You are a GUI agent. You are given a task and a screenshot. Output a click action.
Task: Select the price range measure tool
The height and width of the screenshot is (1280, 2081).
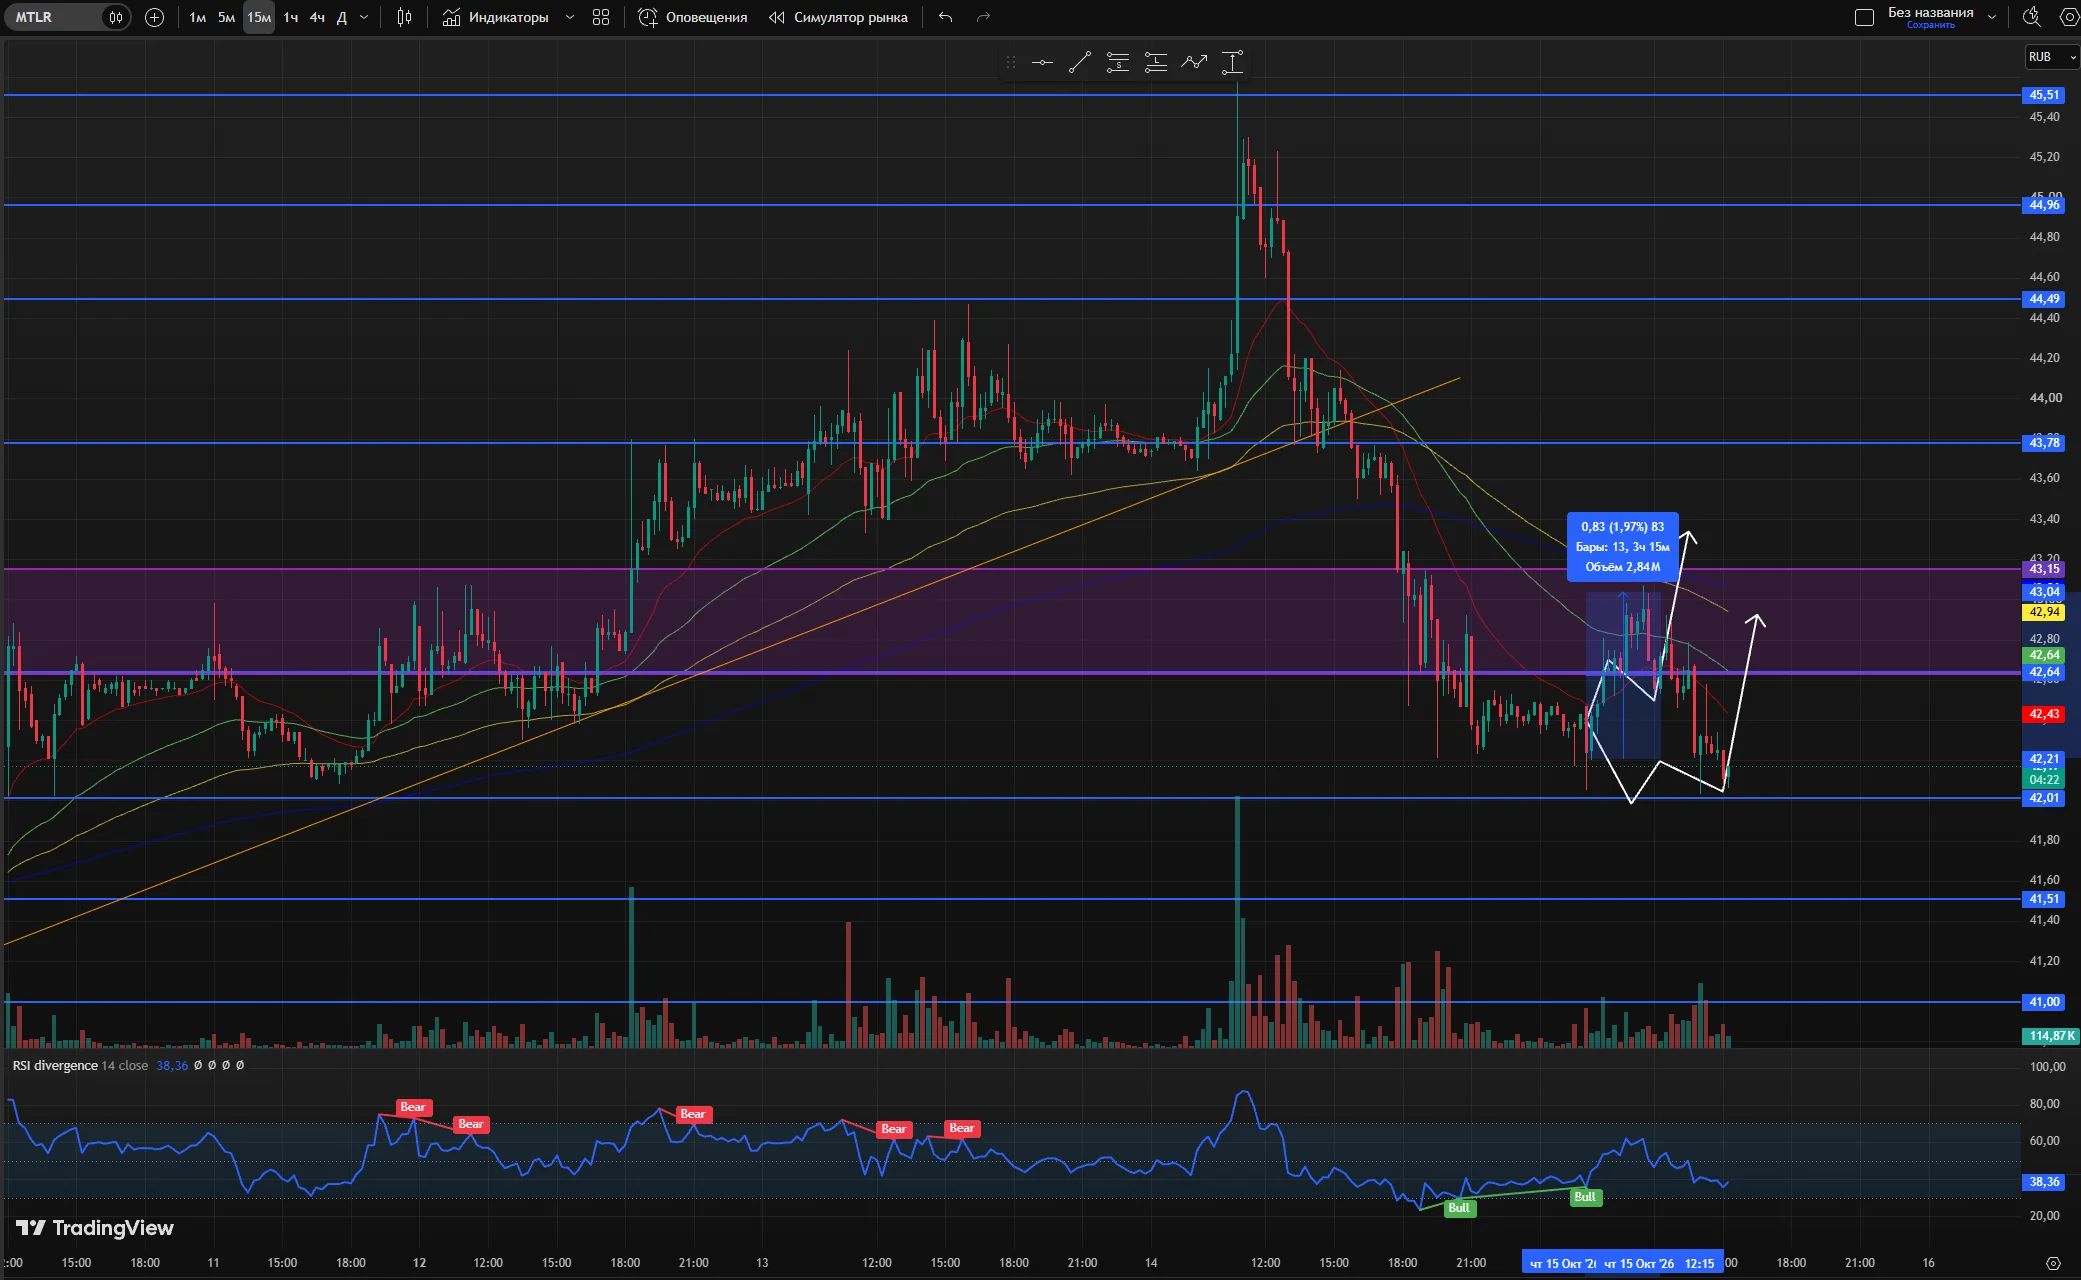[1232, 62]
